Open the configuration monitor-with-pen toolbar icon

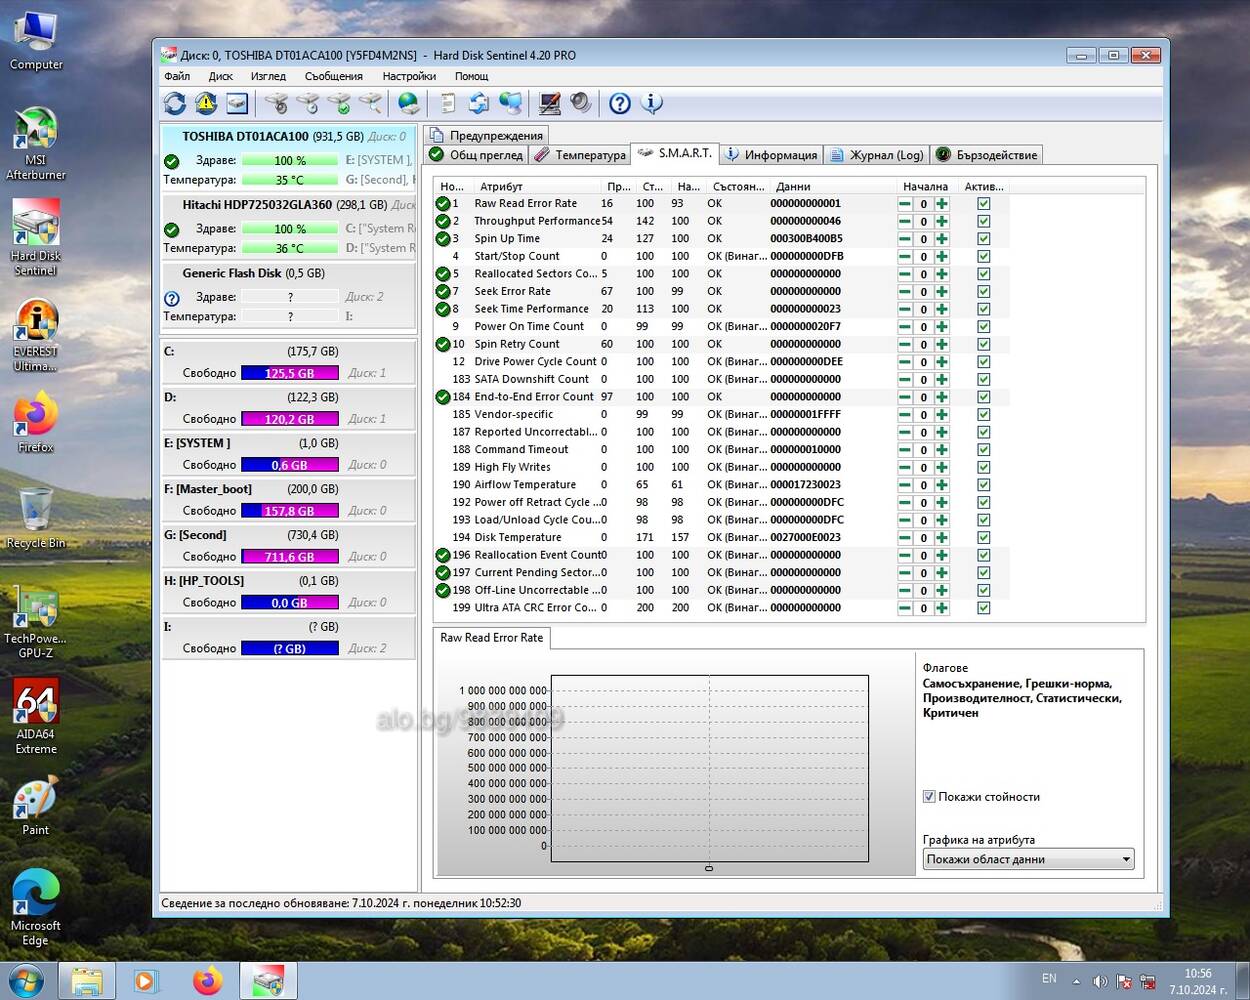549,103
